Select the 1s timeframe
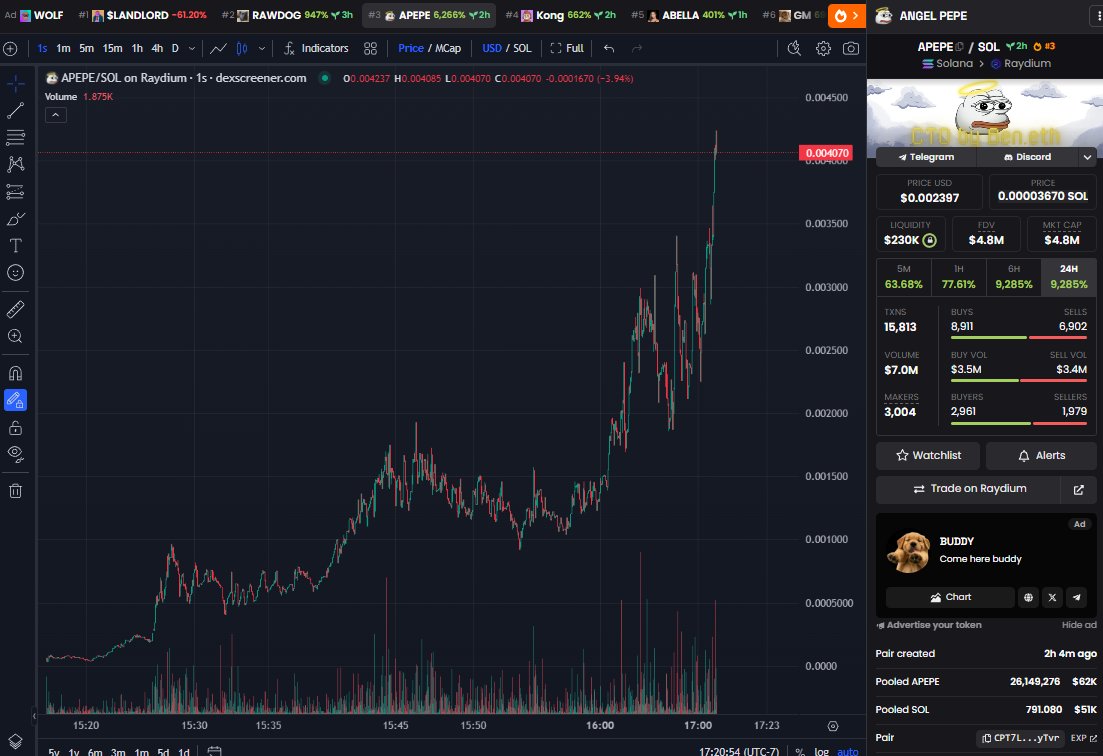 point(42,49)
